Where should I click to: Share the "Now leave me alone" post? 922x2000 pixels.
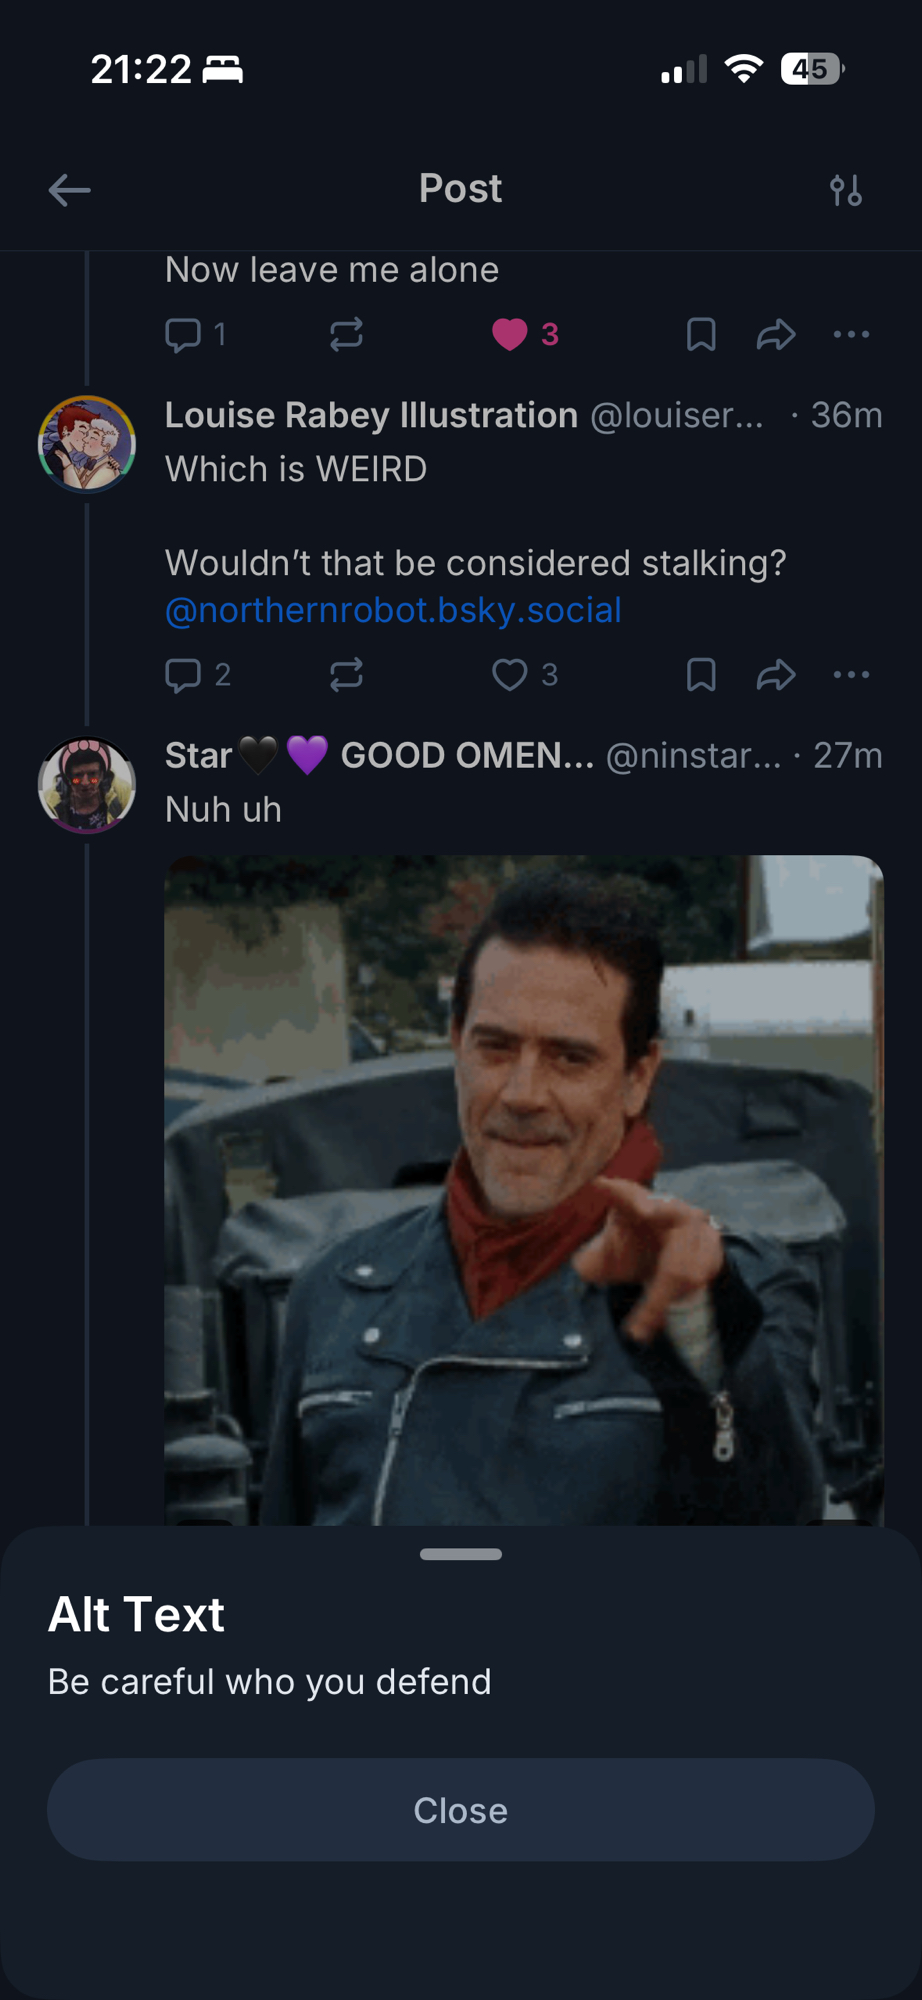776,335
